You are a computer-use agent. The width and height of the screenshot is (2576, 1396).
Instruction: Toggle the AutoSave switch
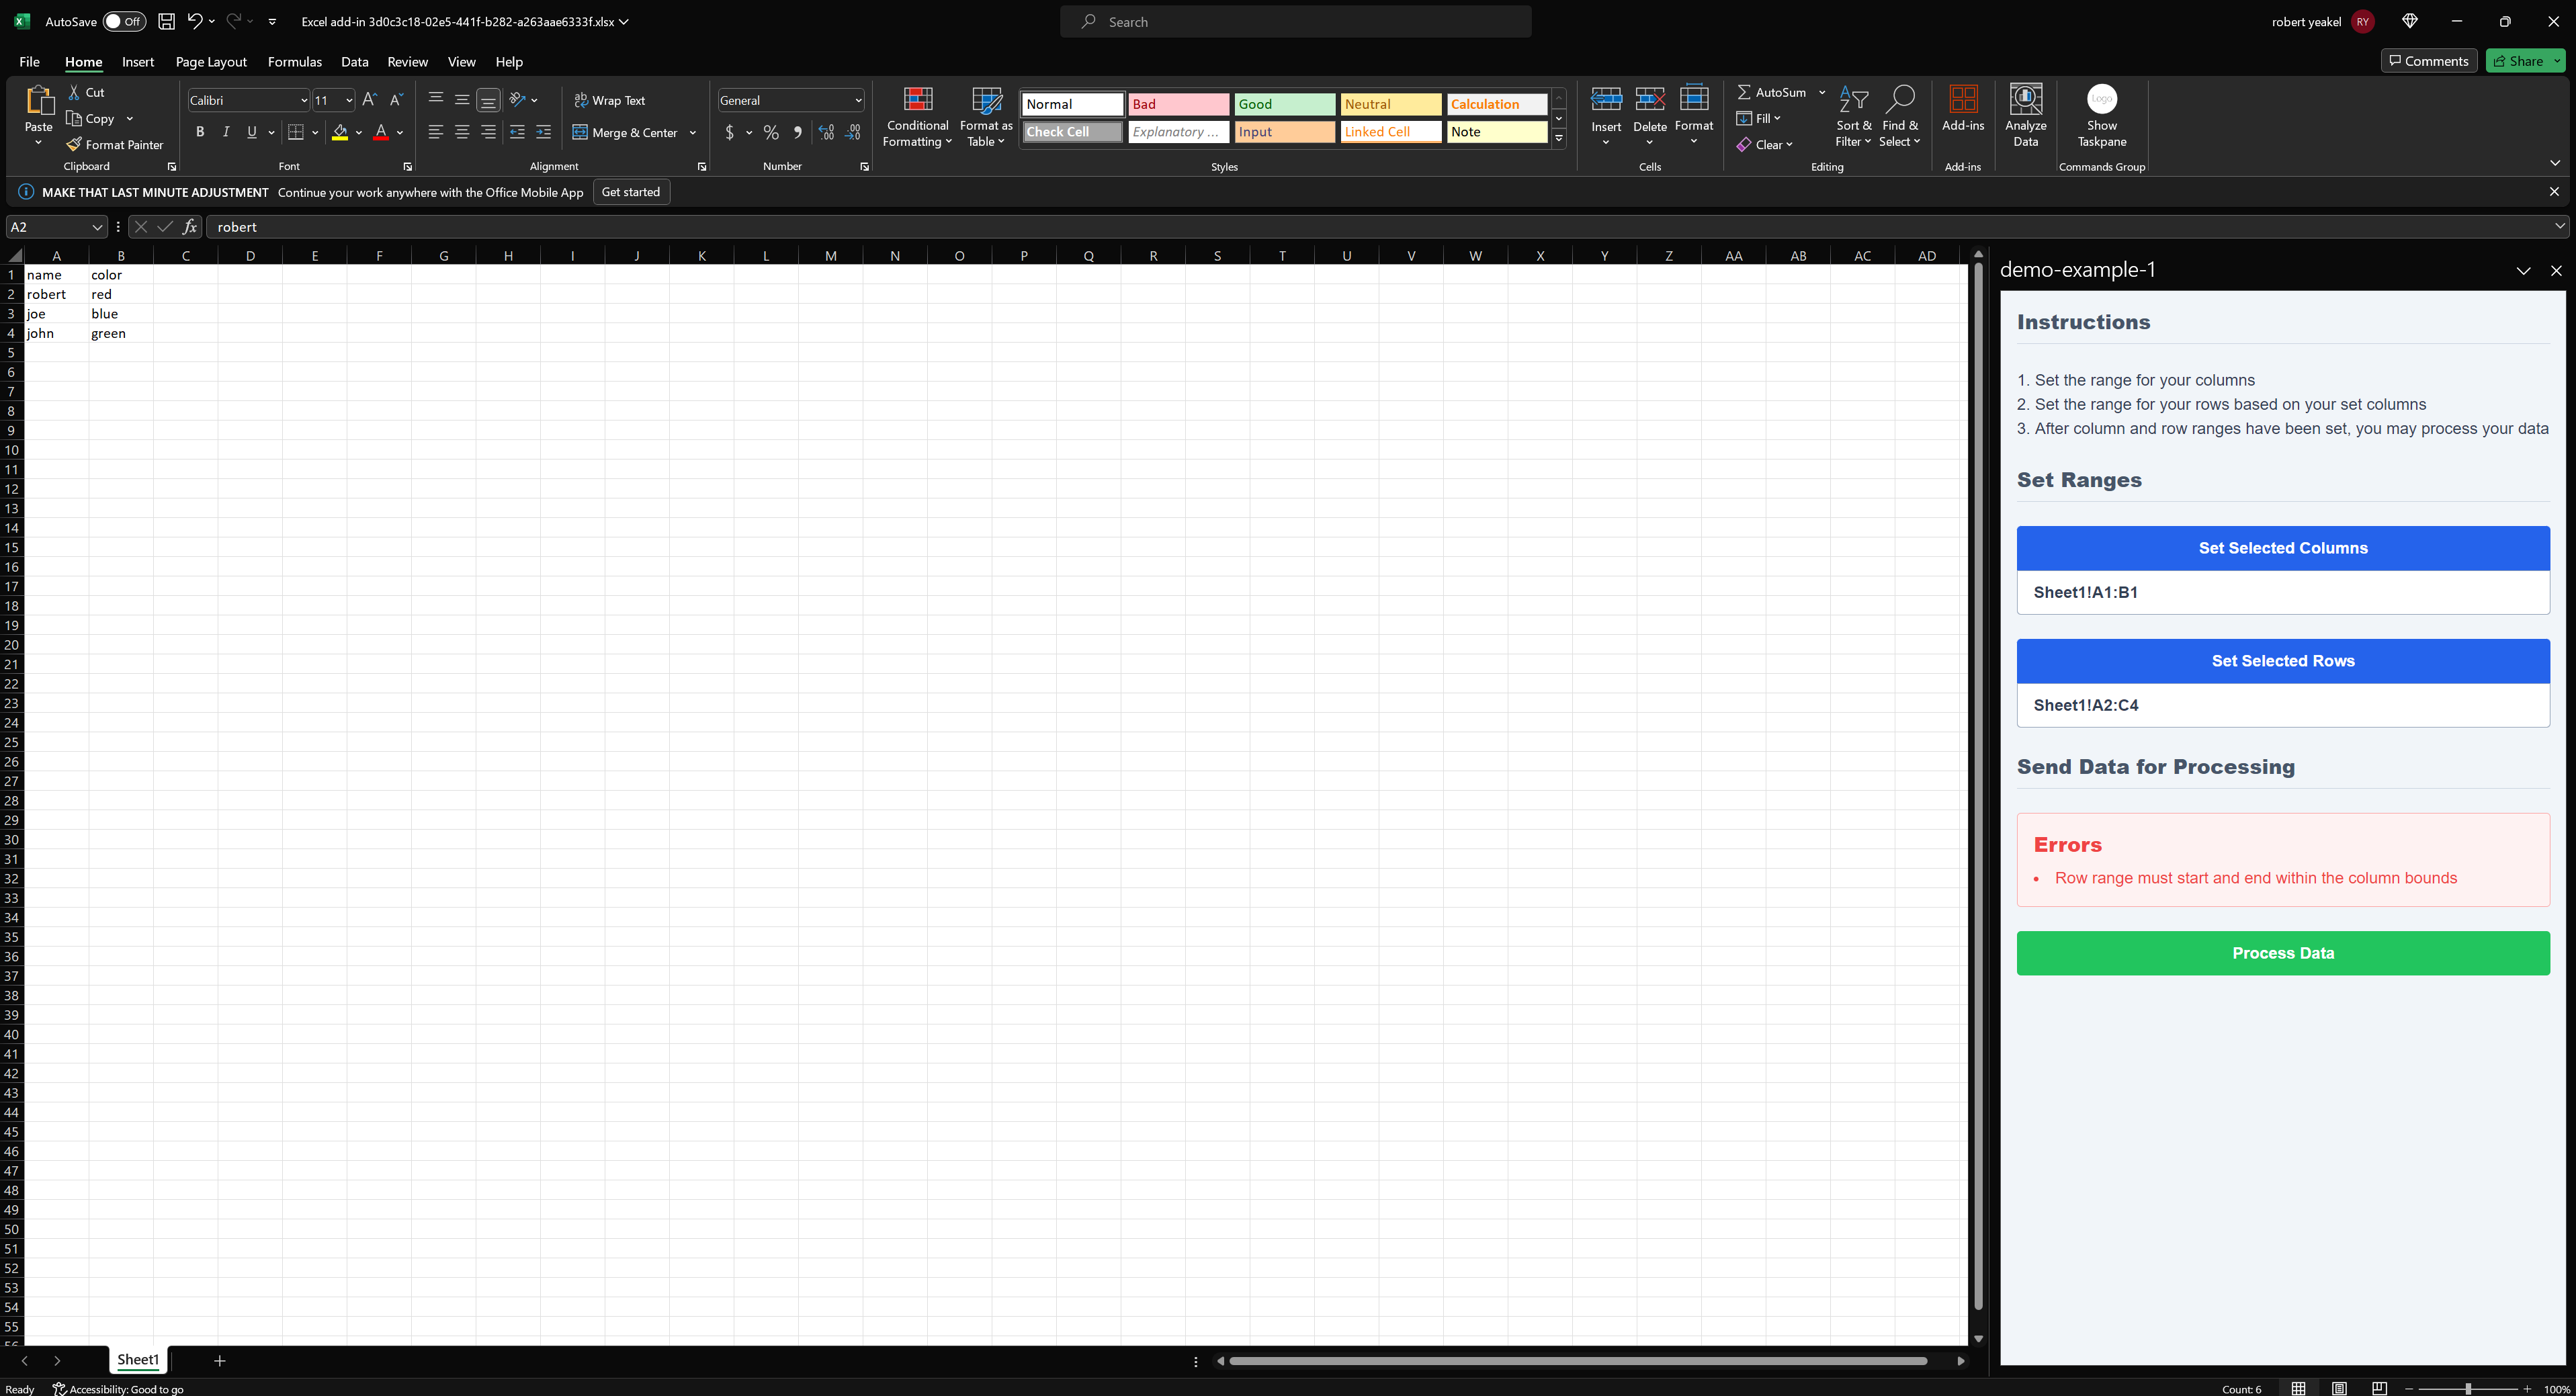tap(124, 21)
